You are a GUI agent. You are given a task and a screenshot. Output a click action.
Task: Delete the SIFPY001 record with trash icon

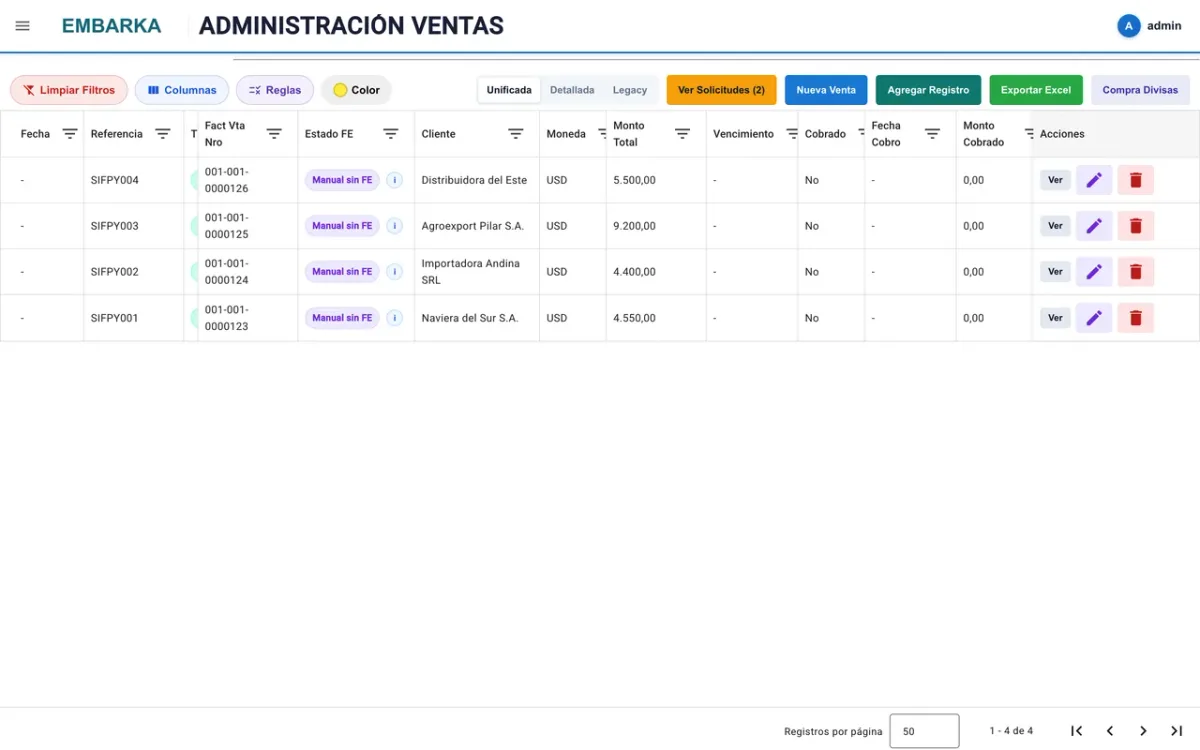pos(1136,318)
